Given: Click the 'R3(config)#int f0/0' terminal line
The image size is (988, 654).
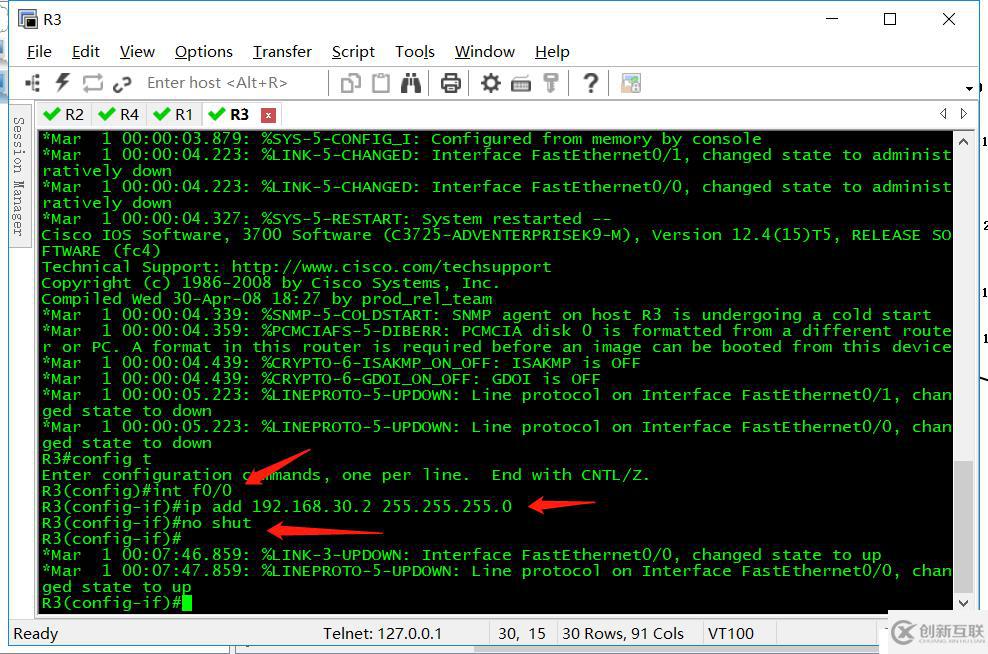Looking at the screenshot, I should (x=137, y=491).
